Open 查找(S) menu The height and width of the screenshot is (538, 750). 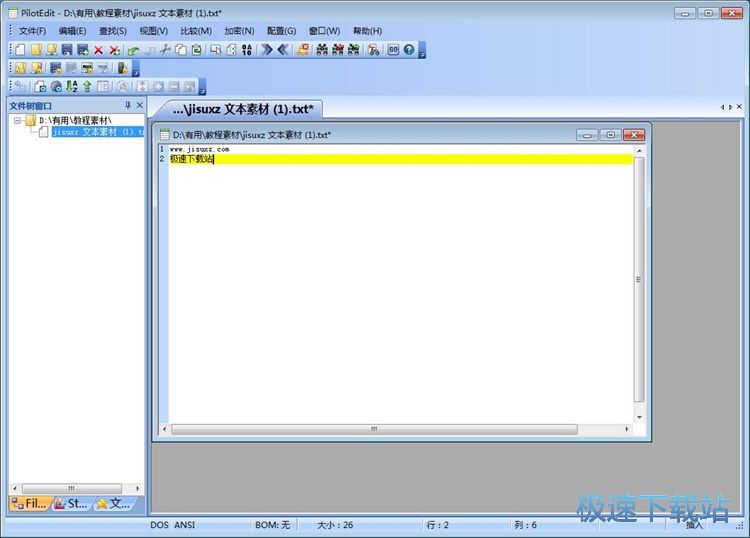coord(112,31)
